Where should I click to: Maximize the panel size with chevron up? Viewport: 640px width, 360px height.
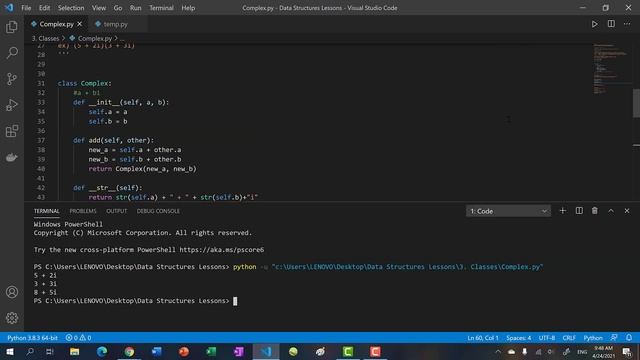click(x=611, y=211)
